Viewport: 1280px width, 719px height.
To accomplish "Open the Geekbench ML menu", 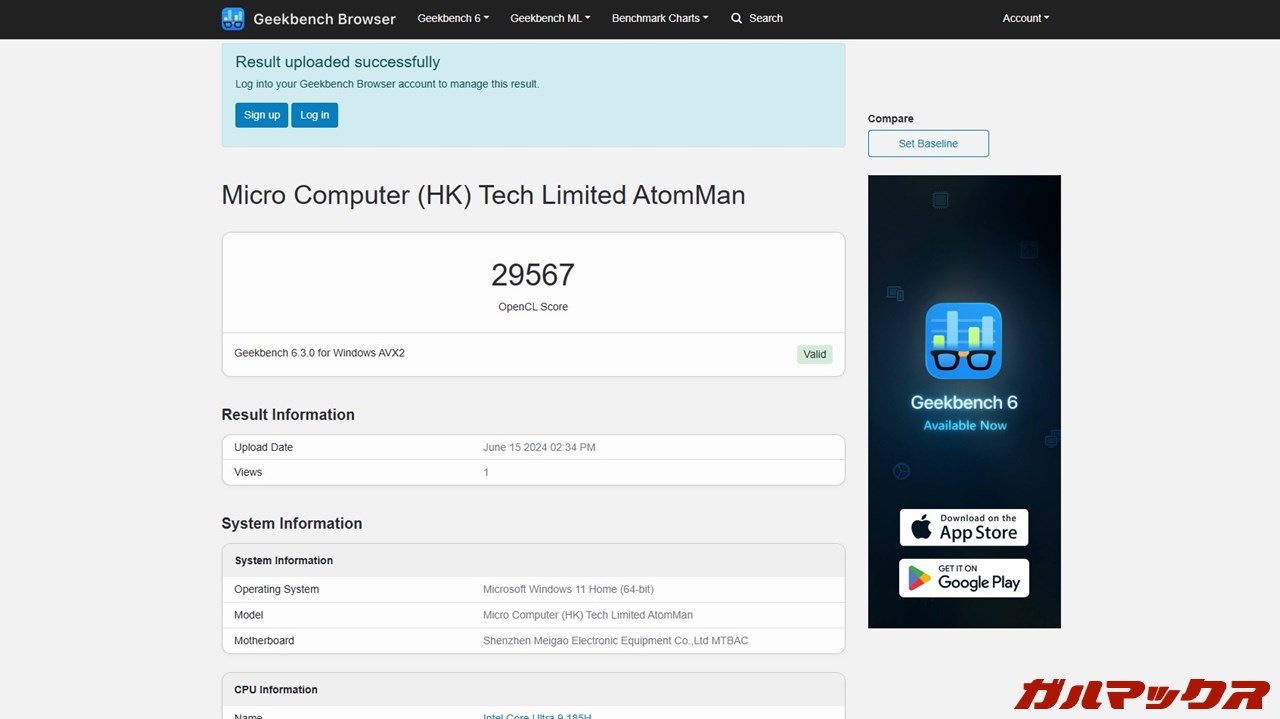I will (x=549, y=18).
